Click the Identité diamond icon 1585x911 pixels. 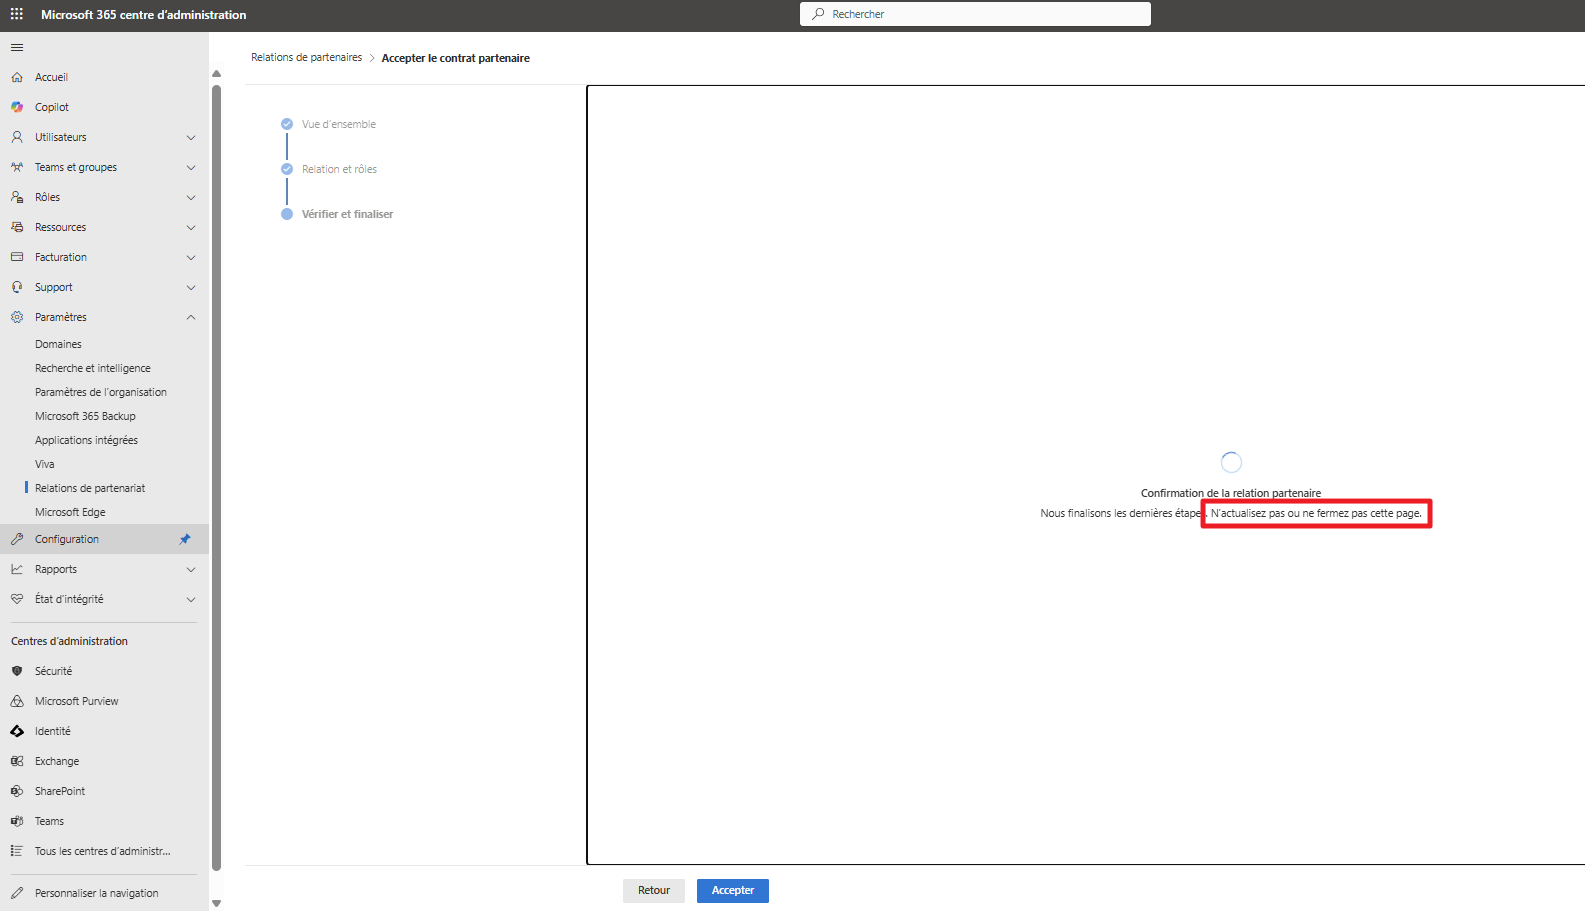click(17, 731)
